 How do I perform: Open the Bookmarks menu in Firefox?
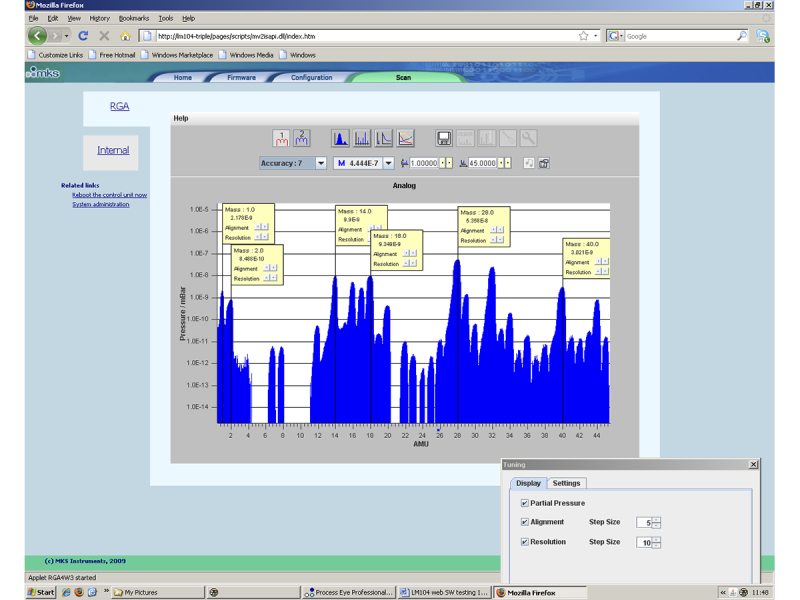(132, 18)
